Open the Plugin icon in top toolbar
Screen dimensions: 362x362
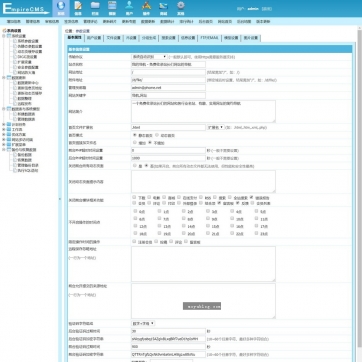click(146, 8)
